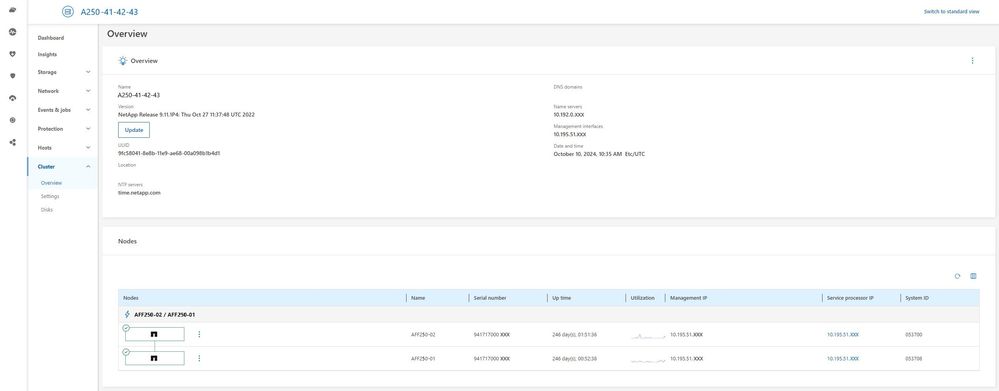
Task: Open Settings under Cluster
Action: (x=50, y=196)
